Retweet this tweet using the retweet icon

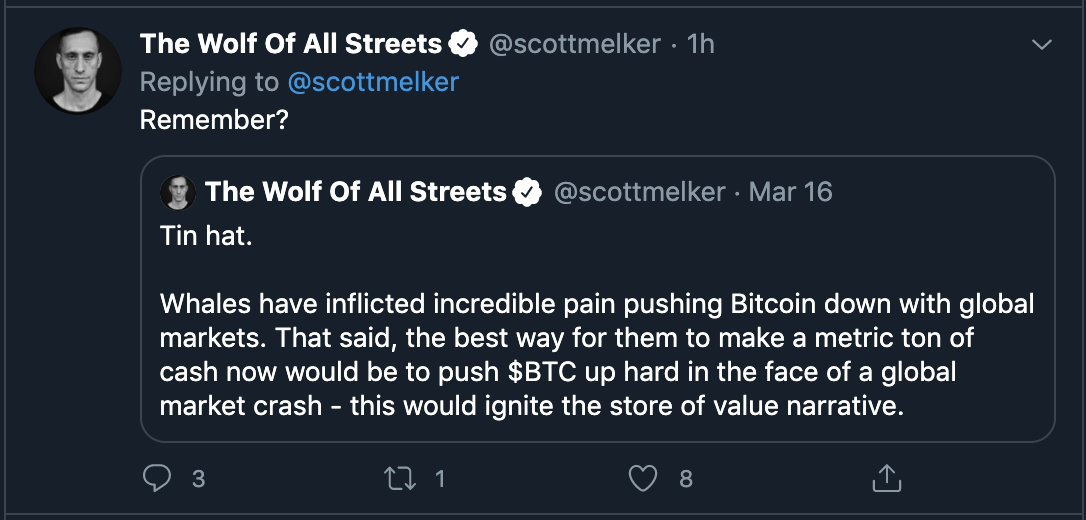400,479
